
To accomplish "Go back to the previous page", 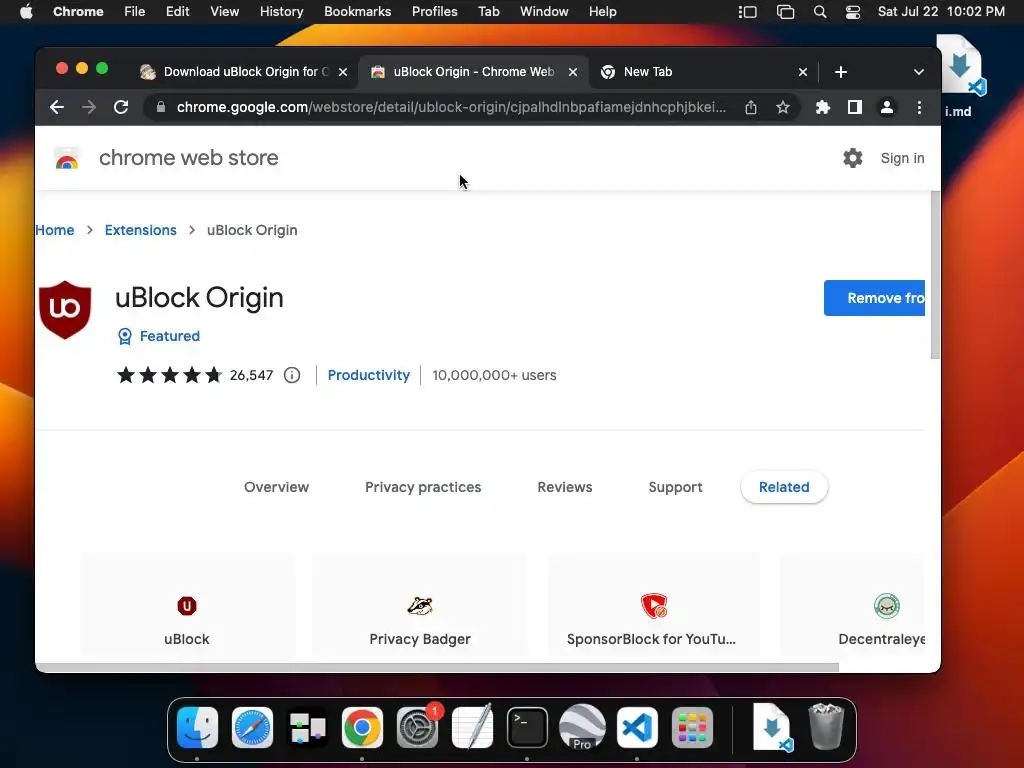I will point(57,107).
